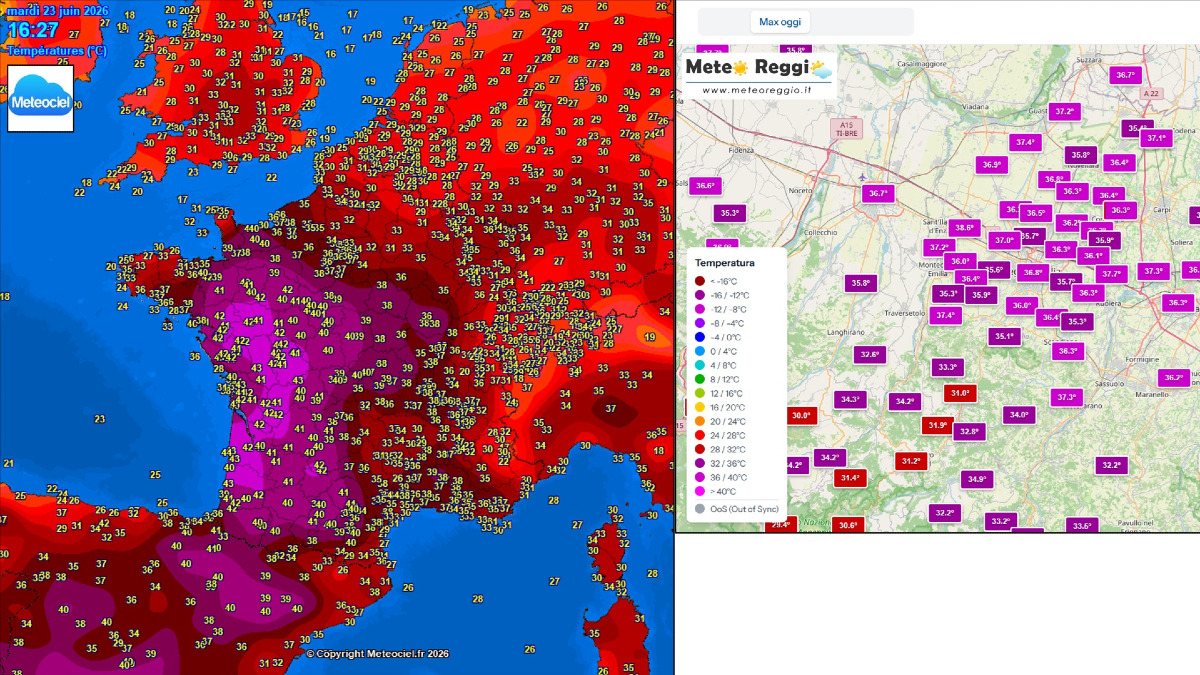Open the 38.6° station marker
This screenshot has width=1200, height=675.
coord(964,227)
